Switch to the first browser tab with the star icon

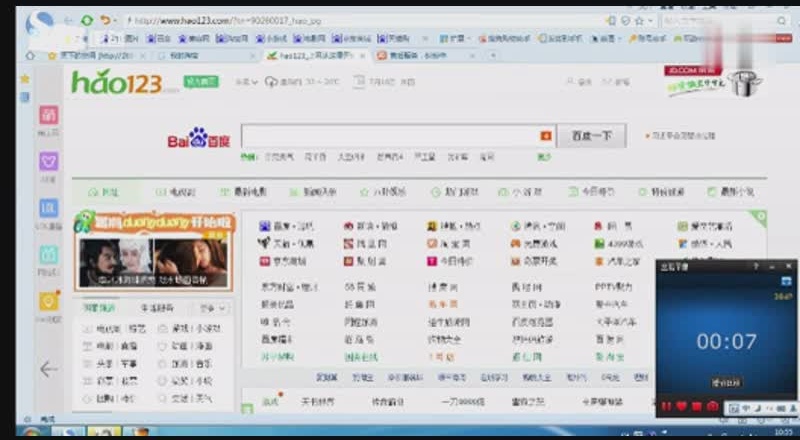pyautogui.click(x=97, y=56)
